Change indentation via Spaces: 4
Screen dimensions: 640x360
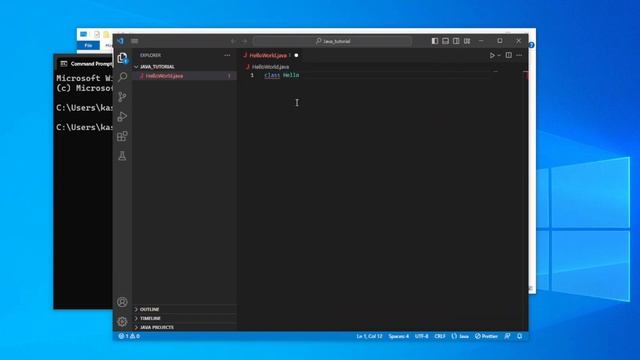tap(398, 336)
